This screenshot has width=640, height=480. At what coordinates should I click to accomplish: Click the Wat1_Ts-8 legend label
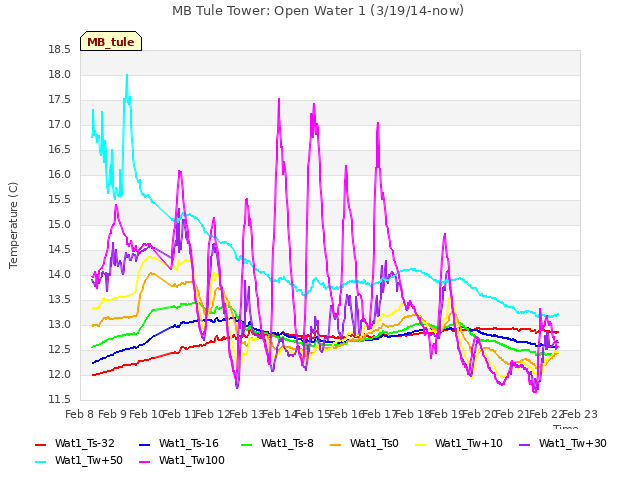[x=287, y=443]
